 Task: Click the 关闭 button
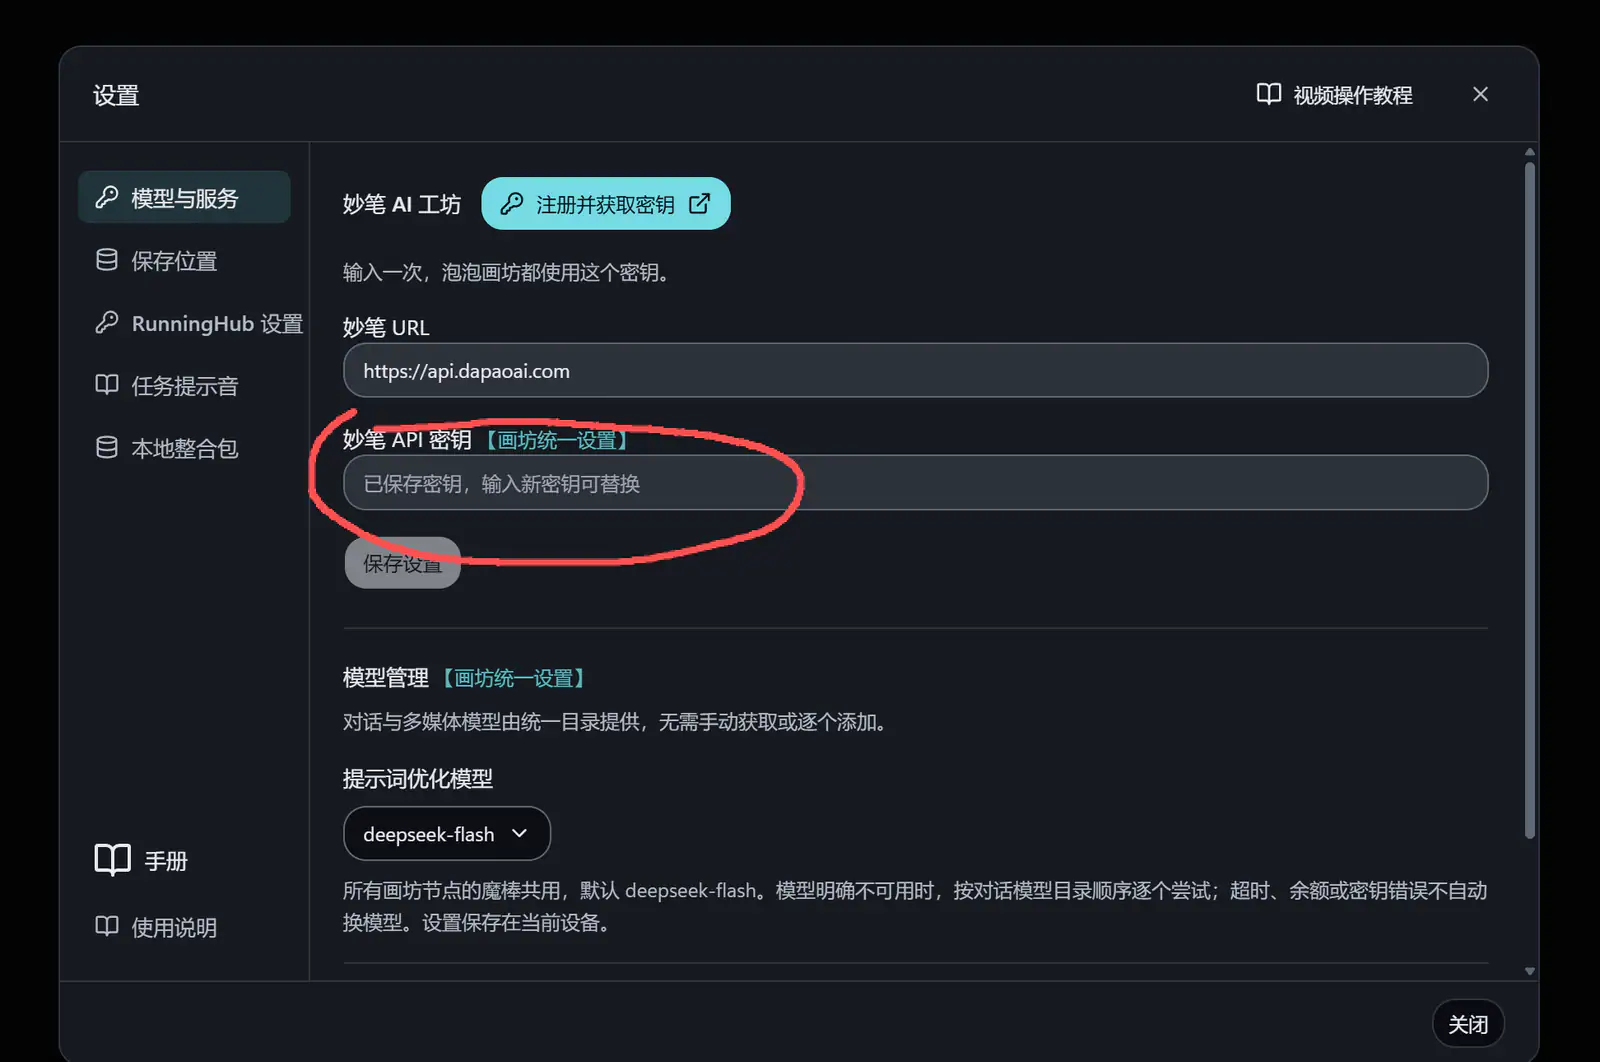1468,1024
